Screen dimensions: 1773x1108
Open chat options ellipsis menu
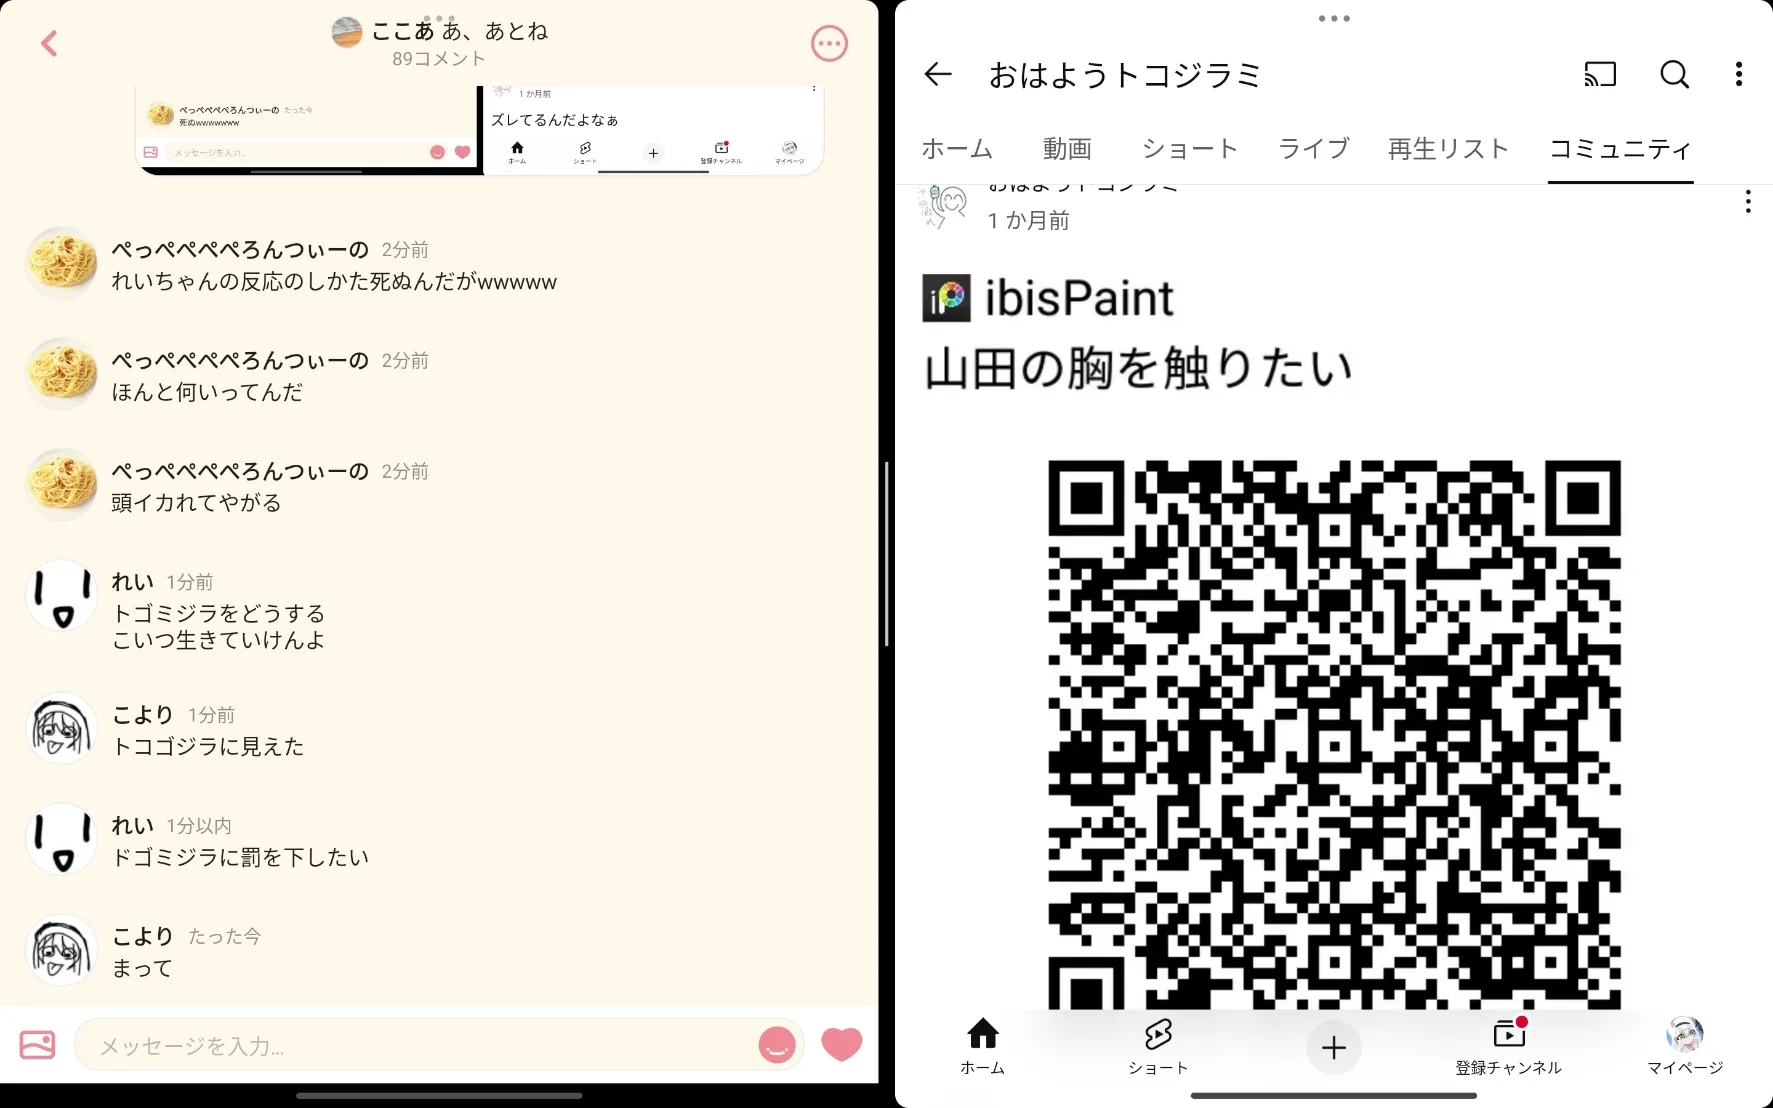(829, 43)
